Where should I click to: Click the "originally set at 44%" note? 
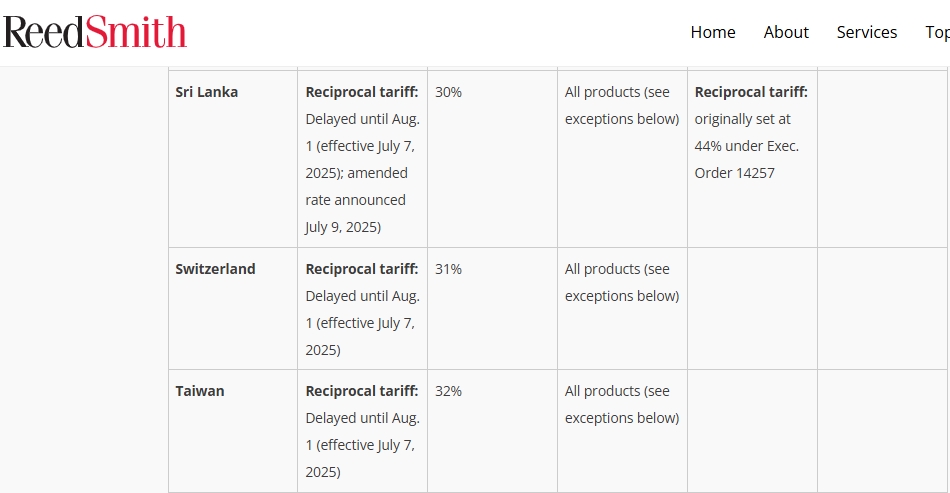[743, 119]
